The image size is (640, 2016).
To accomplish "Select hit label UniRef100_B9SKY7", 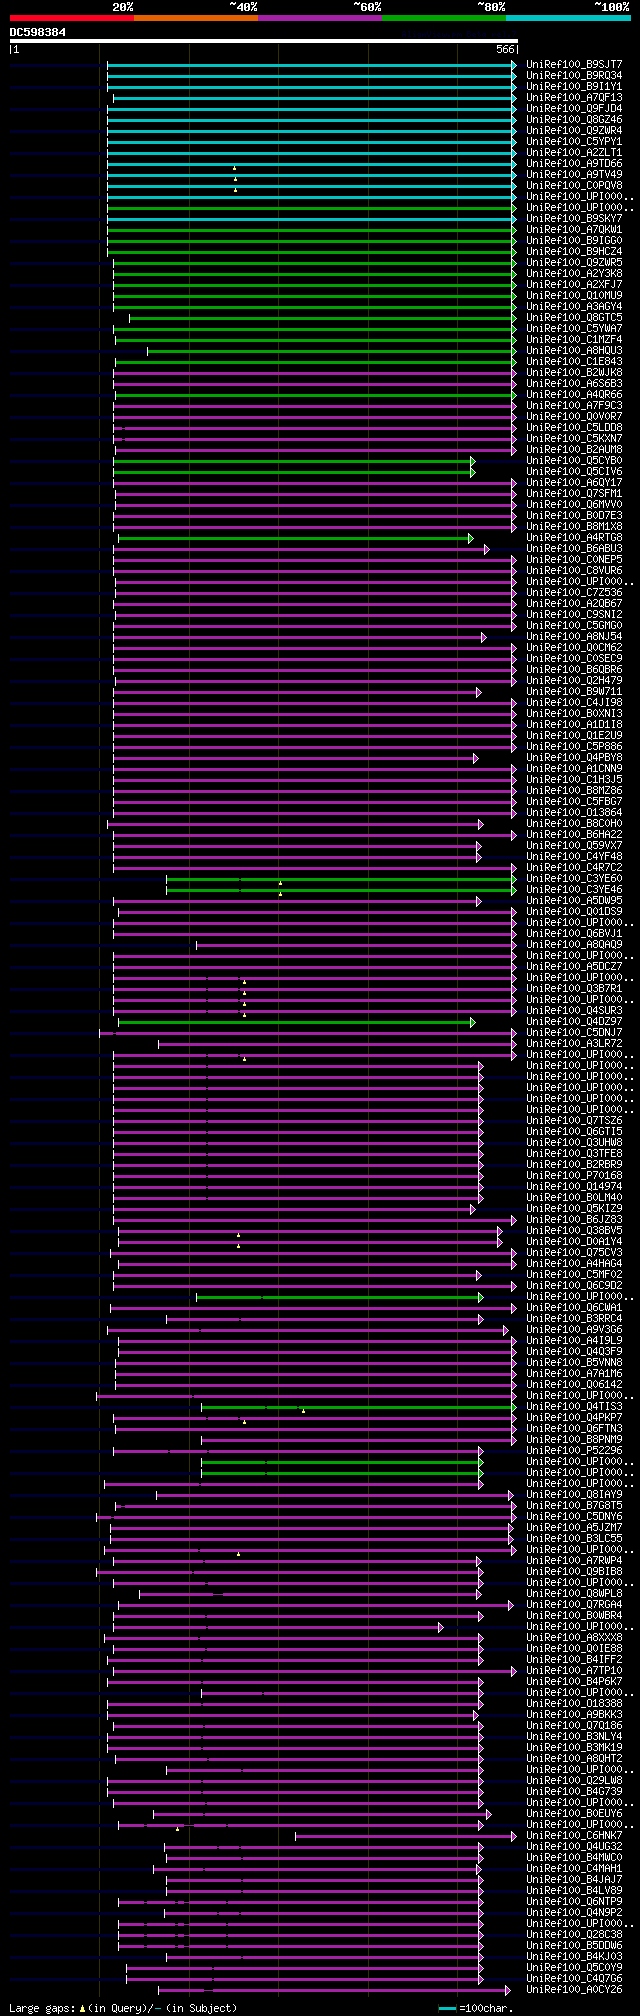I will (574, 219).
